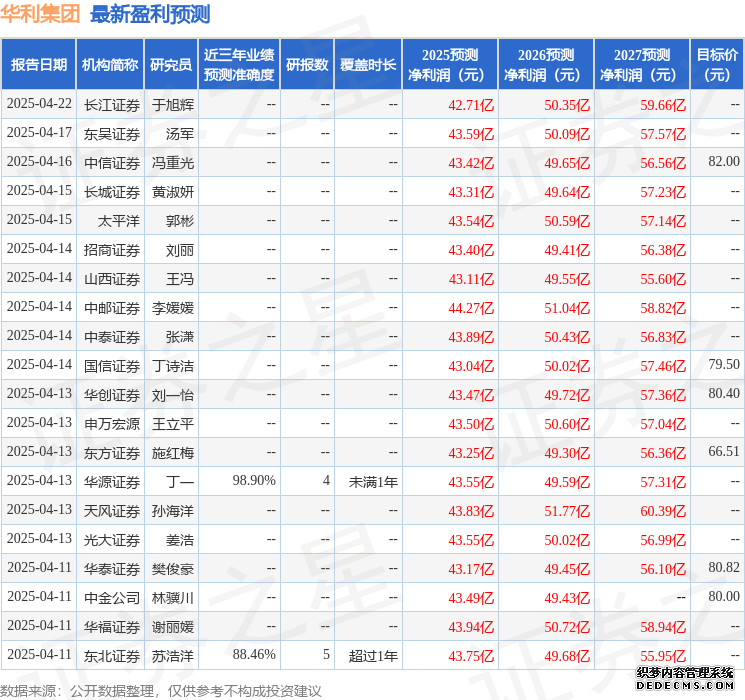Click the 2025-04-22 report date
The image size is (745, 700).
[x=39, y=104]
